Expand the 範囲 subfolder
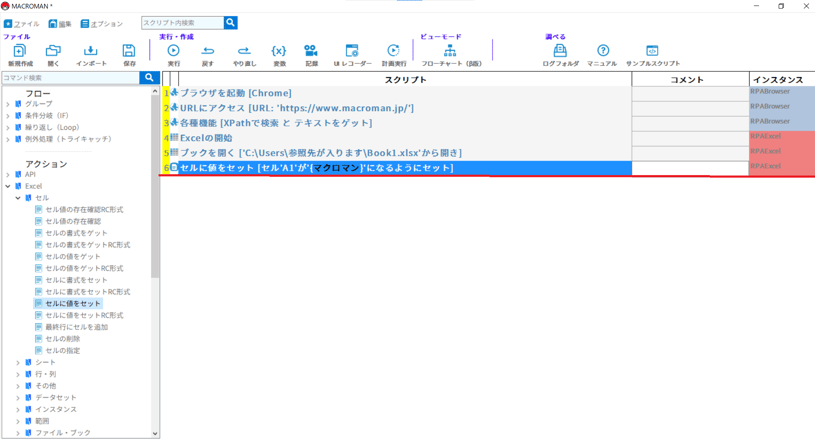The height and width of the screenshot is (439, 815). [x=18, y=421]
